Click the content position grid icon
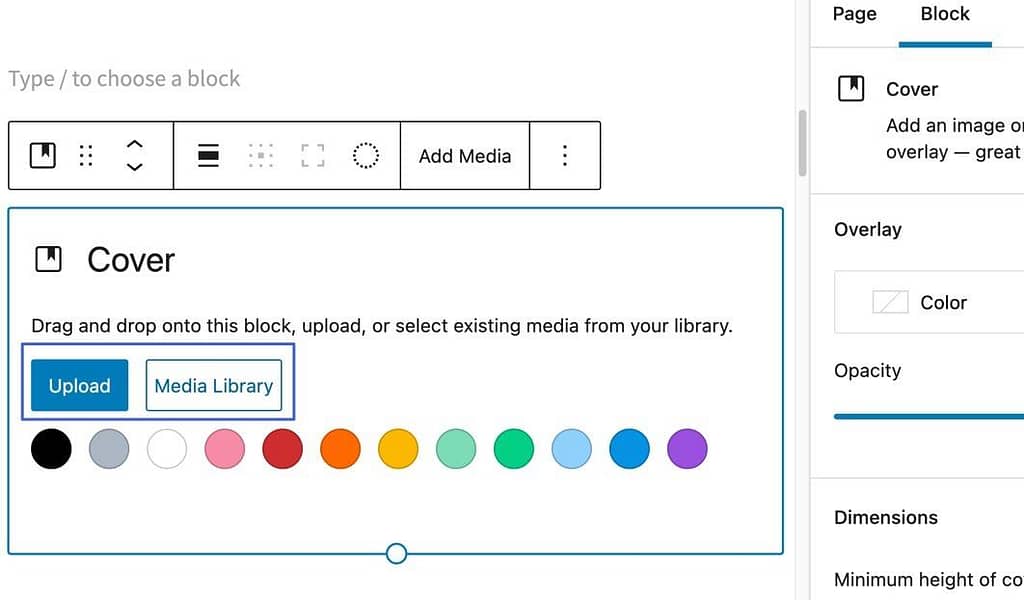This screenshot has width=1024, height=600. [x=261, y=155]
